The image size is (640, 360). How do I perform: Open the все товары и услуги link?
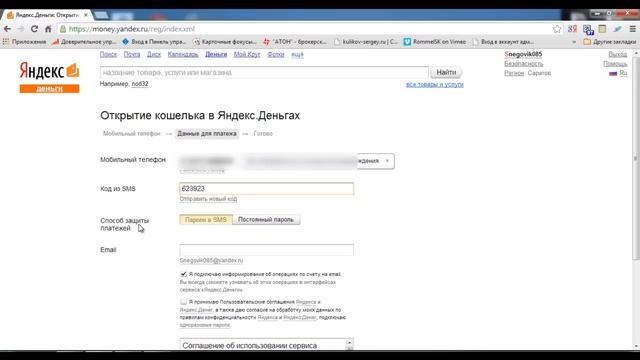[x=435, y=84]
